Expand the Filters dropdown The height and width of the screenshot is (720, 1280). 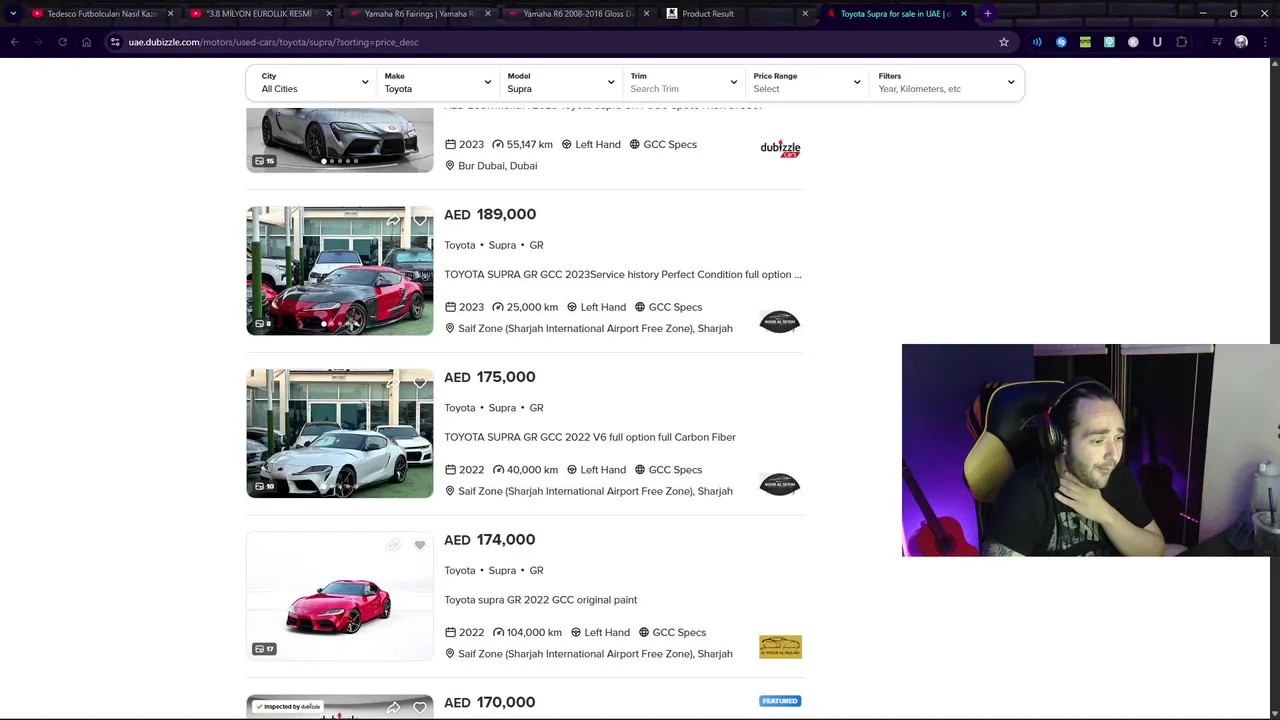coord(946,82)
